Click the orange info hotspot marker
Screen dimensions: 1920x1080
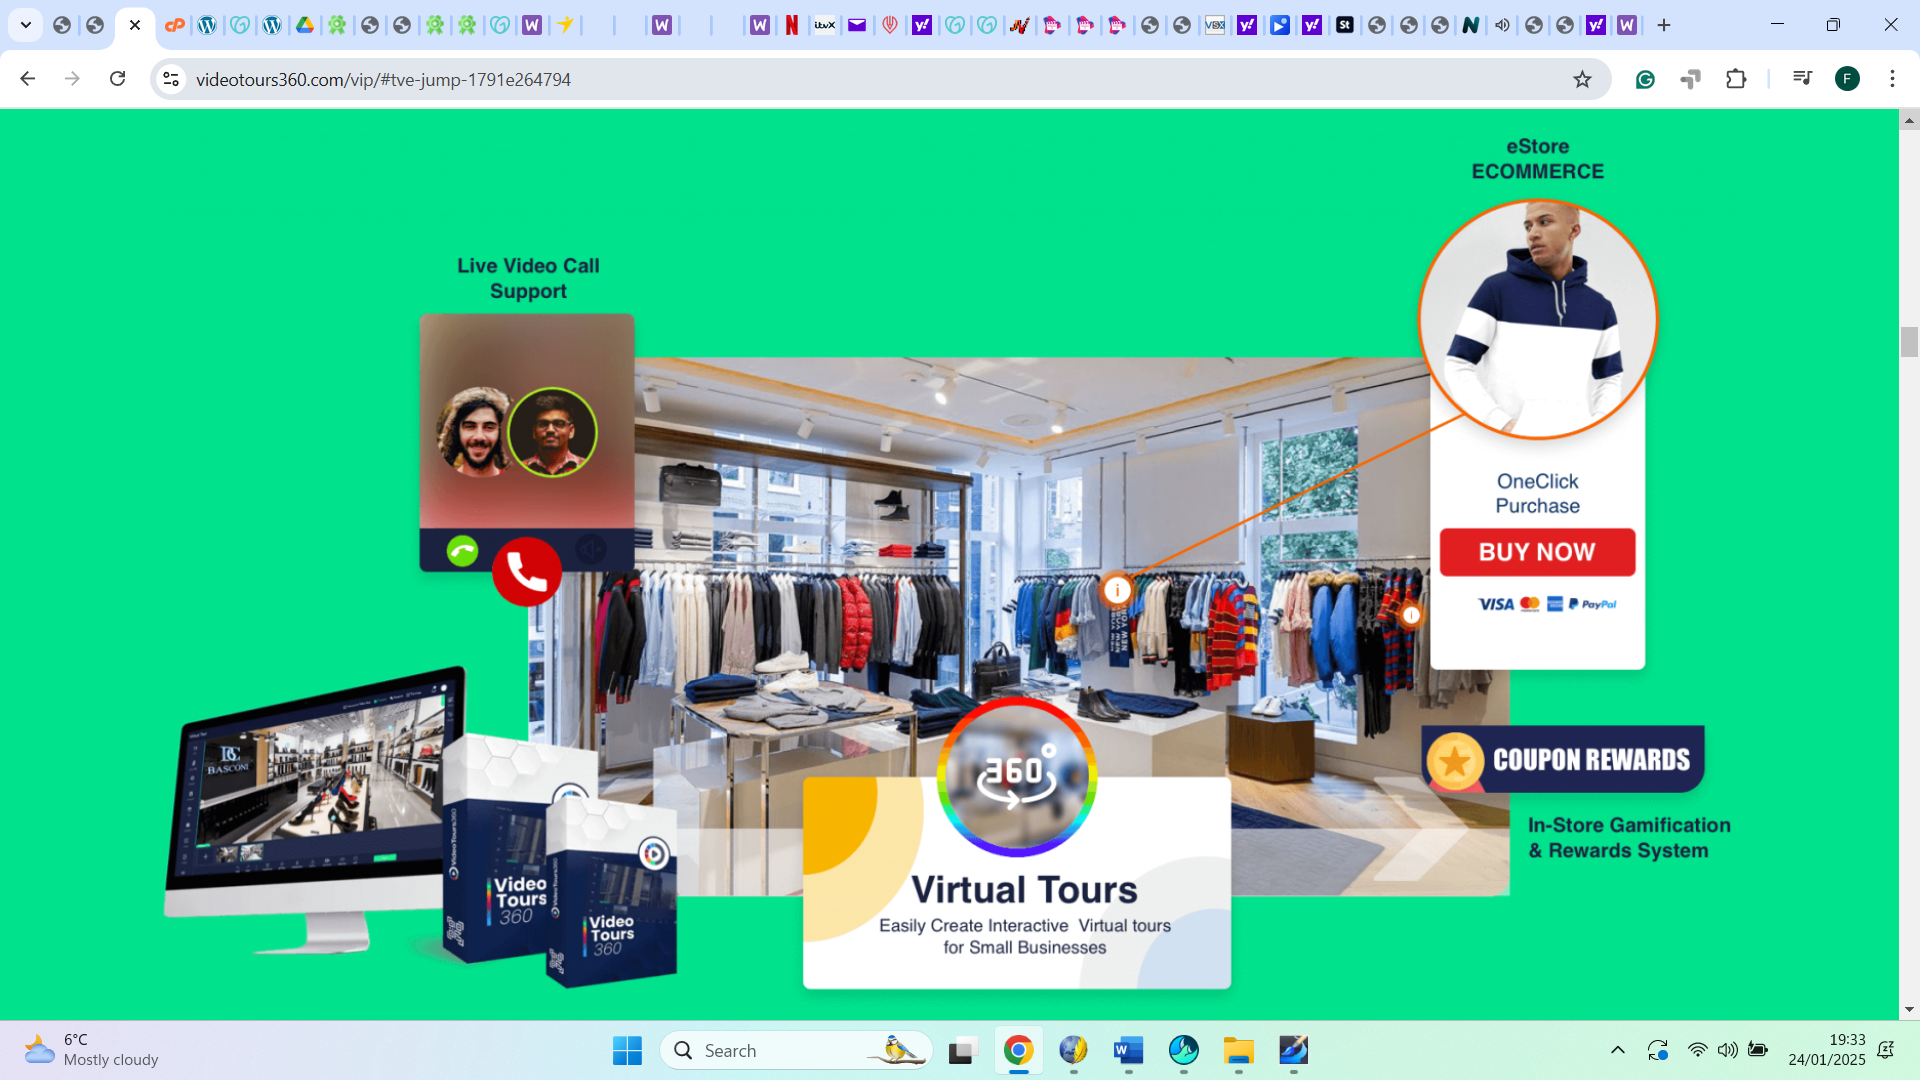[x=1117, y=590]
